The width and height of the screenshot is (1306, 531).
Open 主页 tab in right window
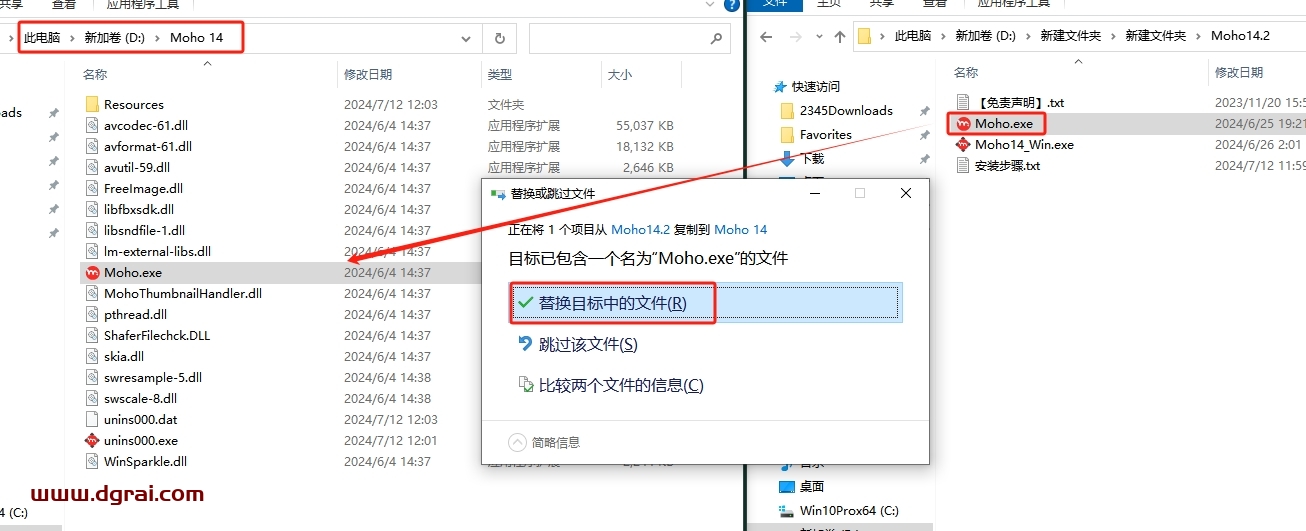coord(830,4)
